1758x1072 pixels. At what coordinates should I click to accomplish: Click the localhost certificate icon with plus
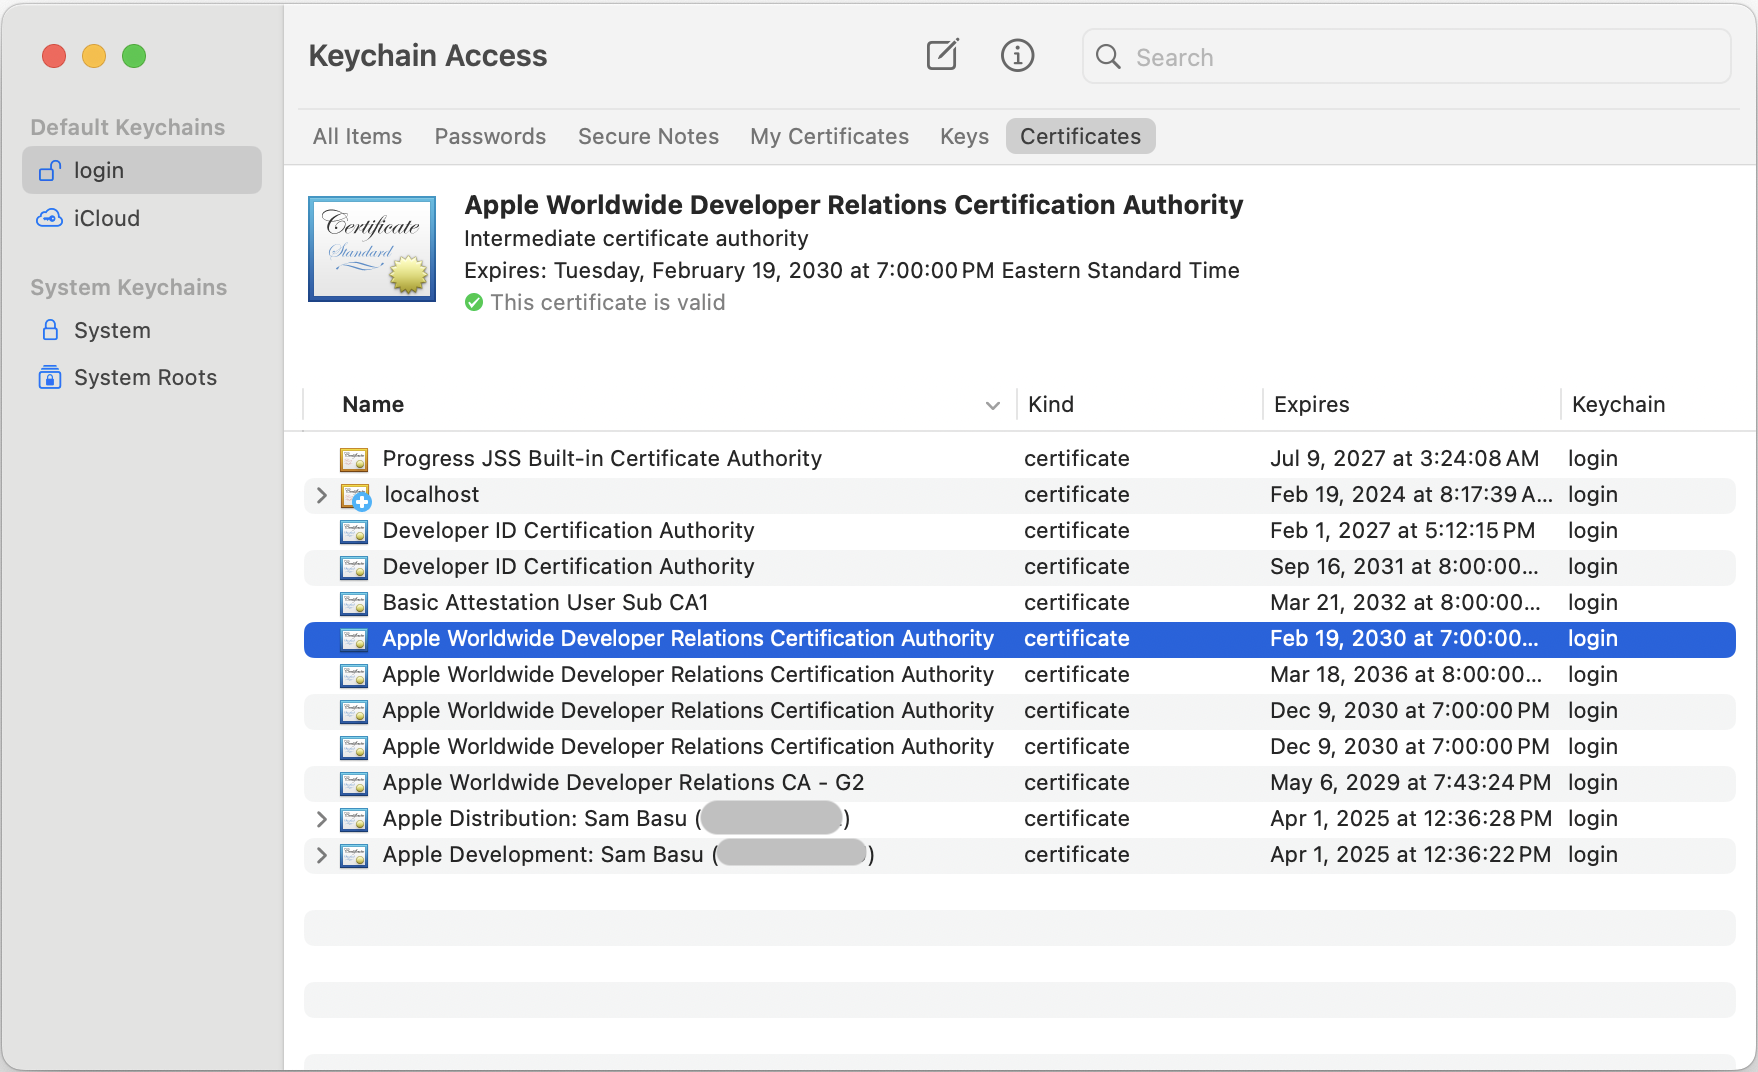(x=355, y=496)
